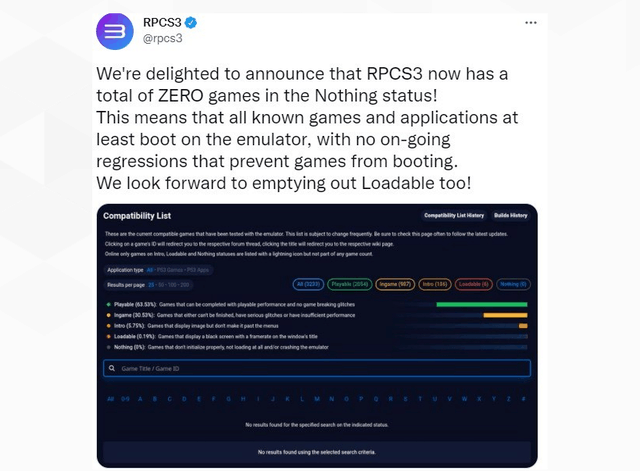Image resolution: width=640 pixels, height=471 pixels.
Task: Click the grey Nothing status bullet dot
Action: point(109,347)
